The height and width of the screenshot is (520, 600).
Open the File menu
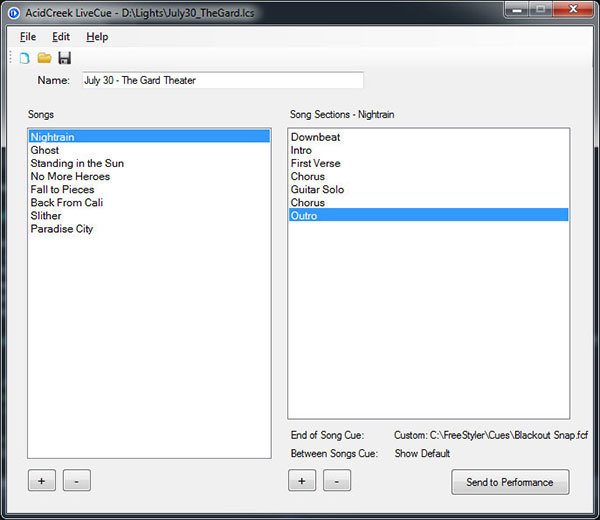coord(28,37)
